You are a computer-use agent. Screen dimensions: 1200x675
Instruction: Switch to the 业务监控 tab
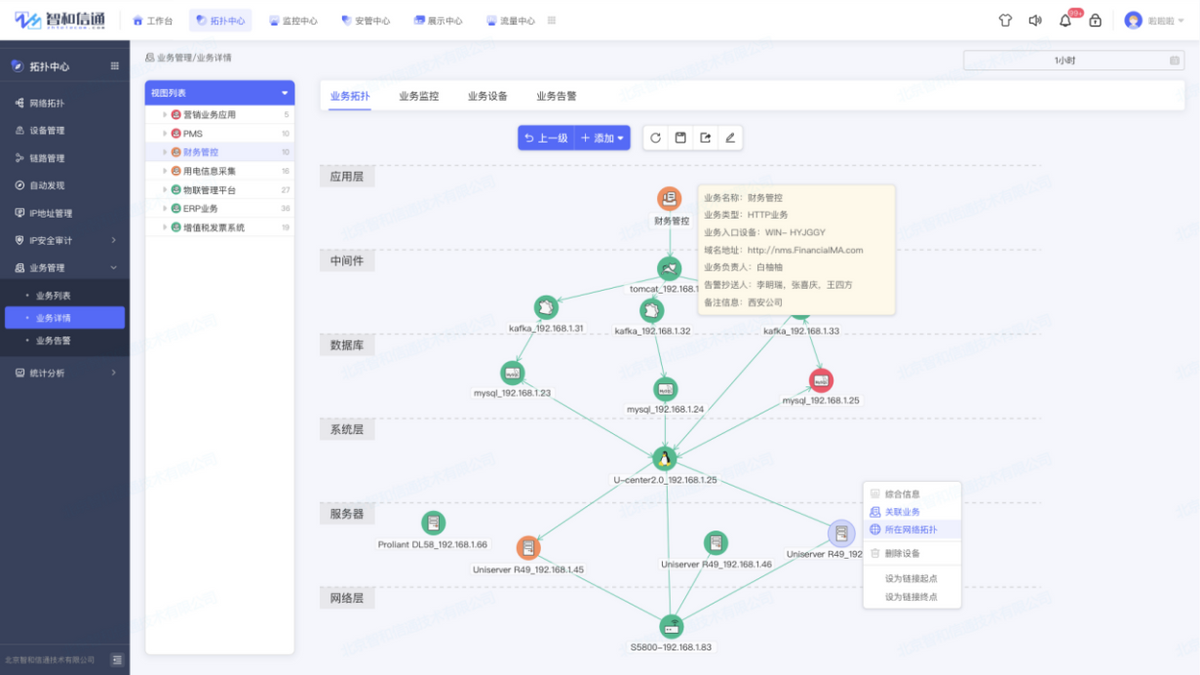click(418, 96)
